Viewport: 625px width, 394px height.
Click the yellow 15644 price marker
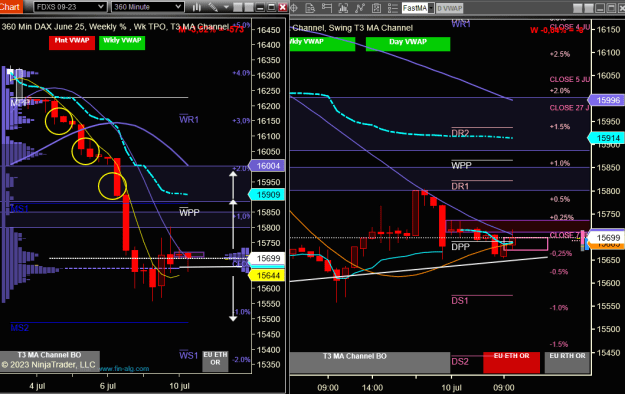point(267,275)
